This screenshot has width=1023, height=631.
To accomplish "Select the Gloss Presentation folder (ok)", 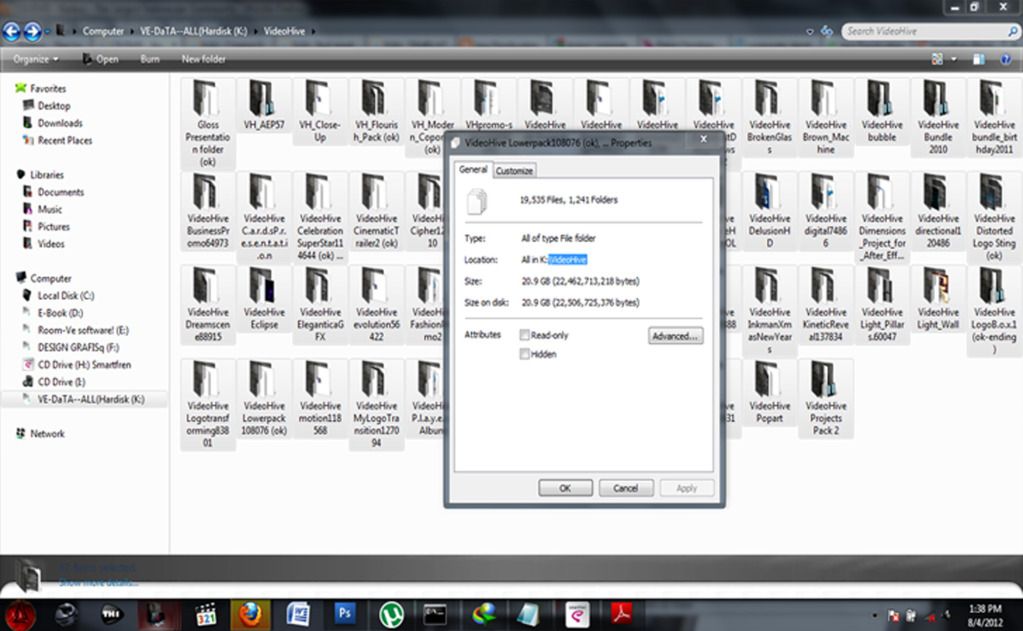I will point(207,123).
